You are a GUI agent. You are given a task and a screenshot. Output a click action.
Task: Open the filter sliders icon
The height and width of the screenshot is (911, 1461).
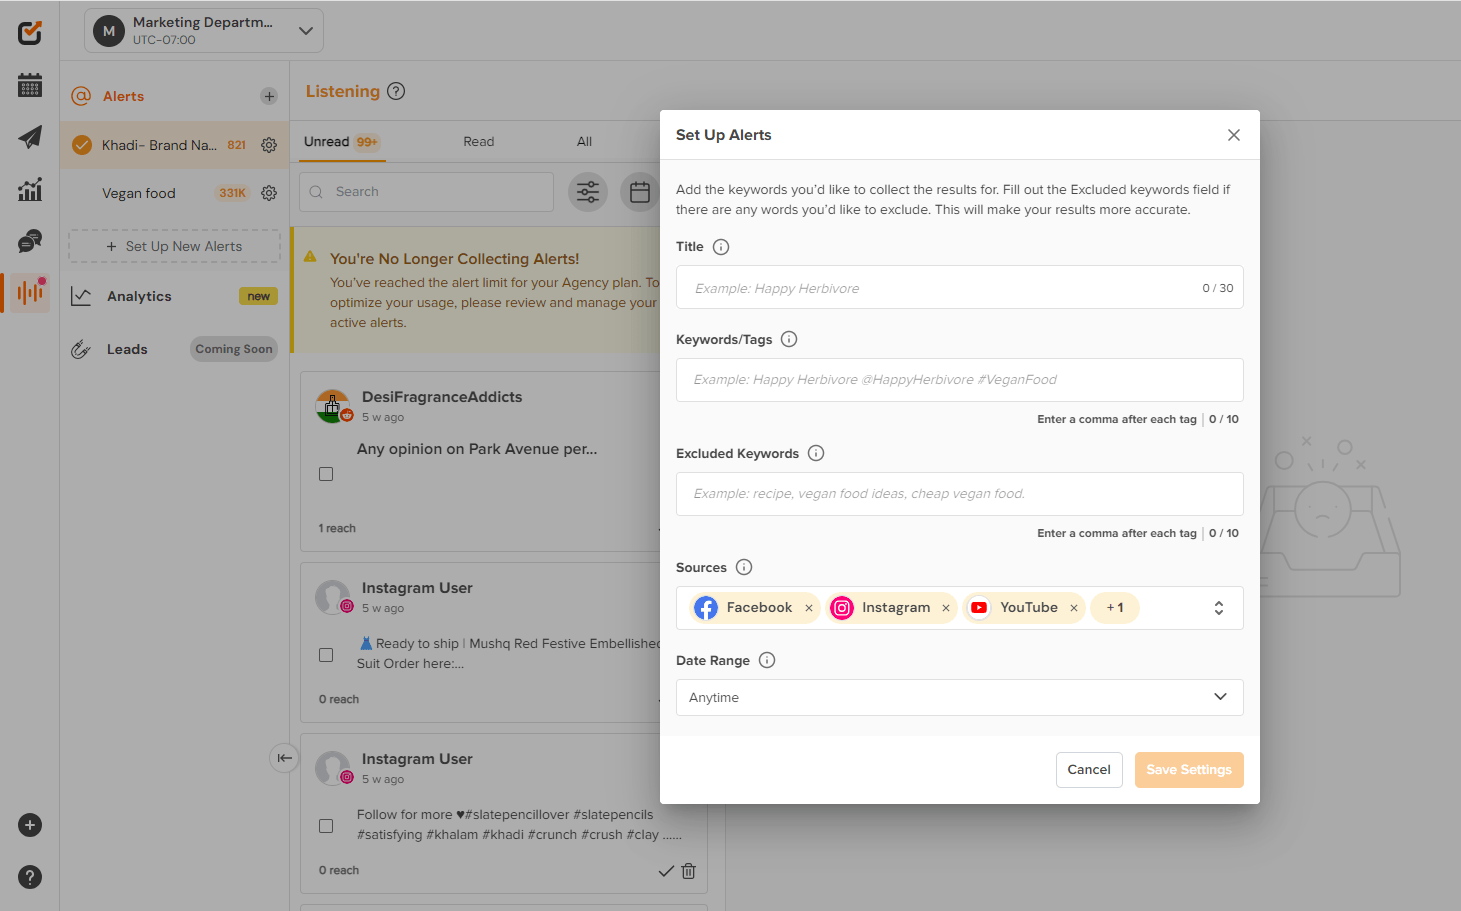[x=588, y=192]
